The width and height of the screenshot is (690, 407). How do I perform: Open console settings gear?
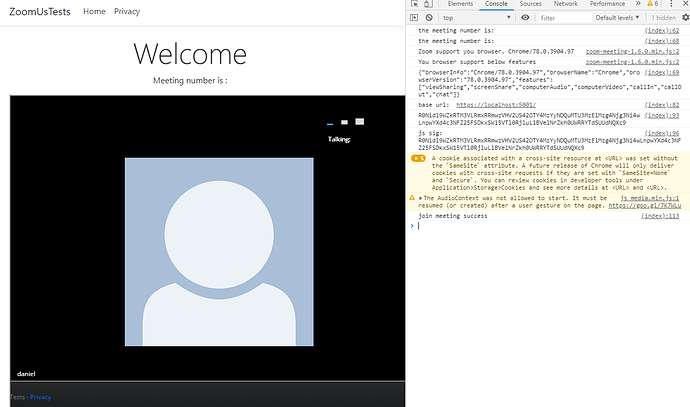pyautogui.click(x=685, y=18)
